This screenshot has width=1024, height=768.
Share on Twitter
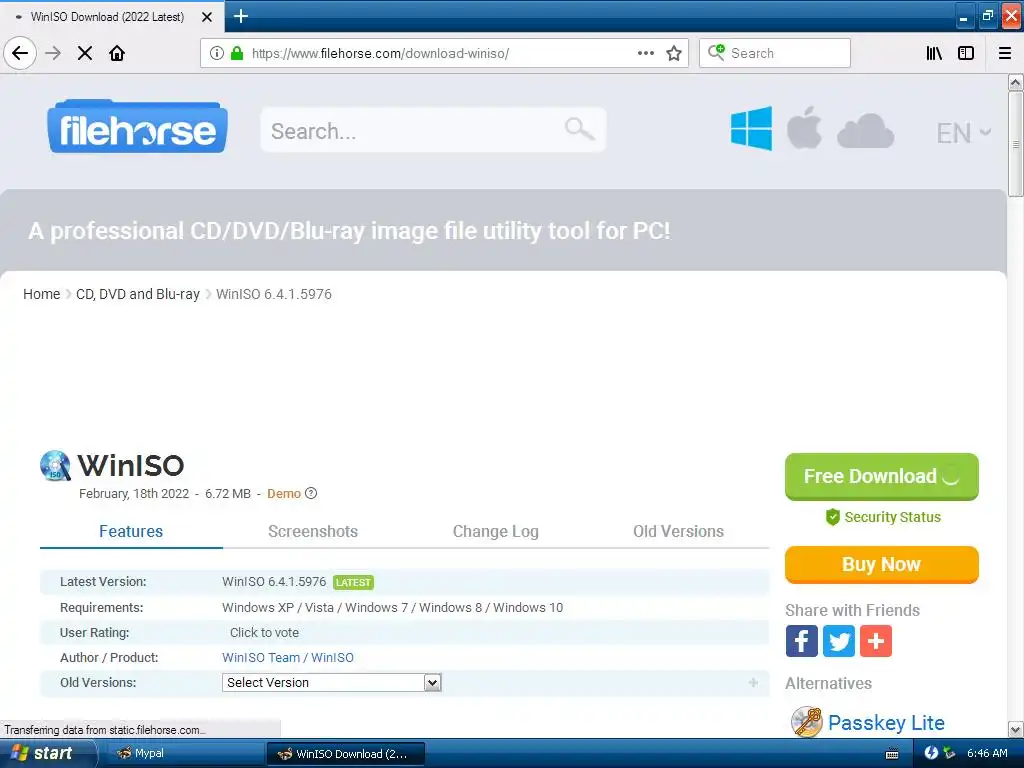click(x=839, y=641)
